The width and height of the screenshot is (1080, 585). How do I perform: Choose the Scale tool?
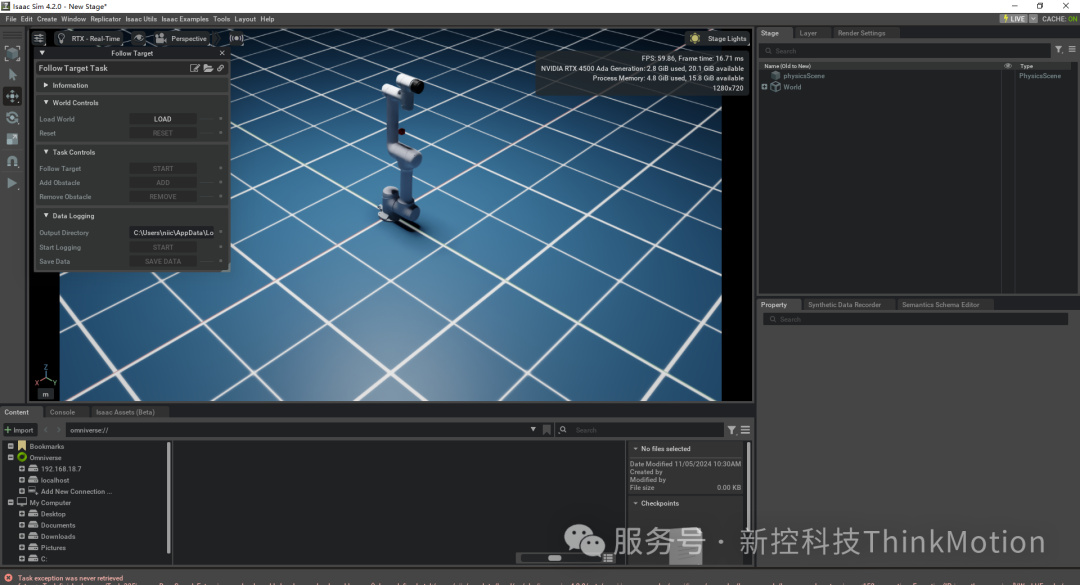(12, 139)
